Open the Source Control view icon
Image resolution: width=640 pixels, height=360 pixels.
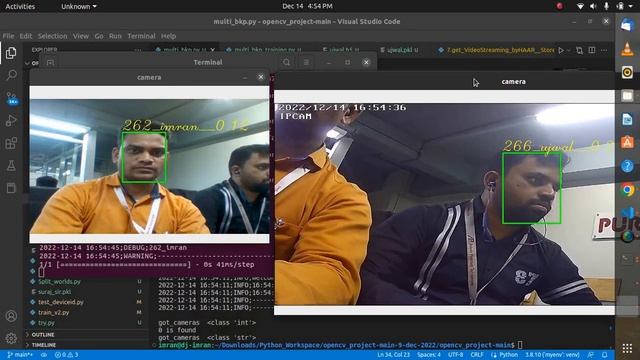pyautogui.click(x=11, y=98)
